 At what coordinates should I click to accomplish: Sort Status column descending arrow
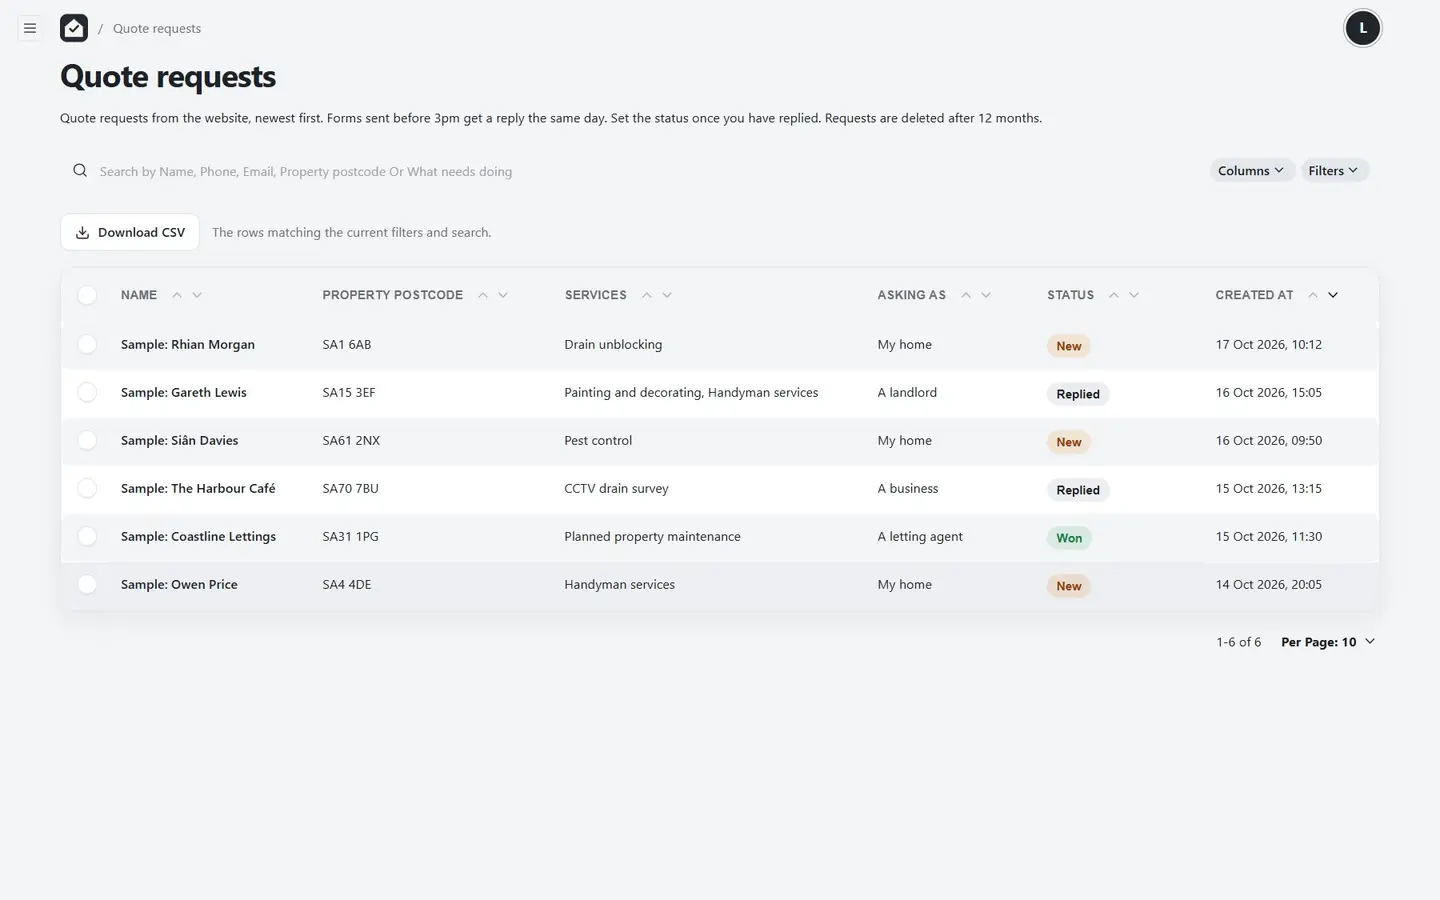tap(1134, 295)
